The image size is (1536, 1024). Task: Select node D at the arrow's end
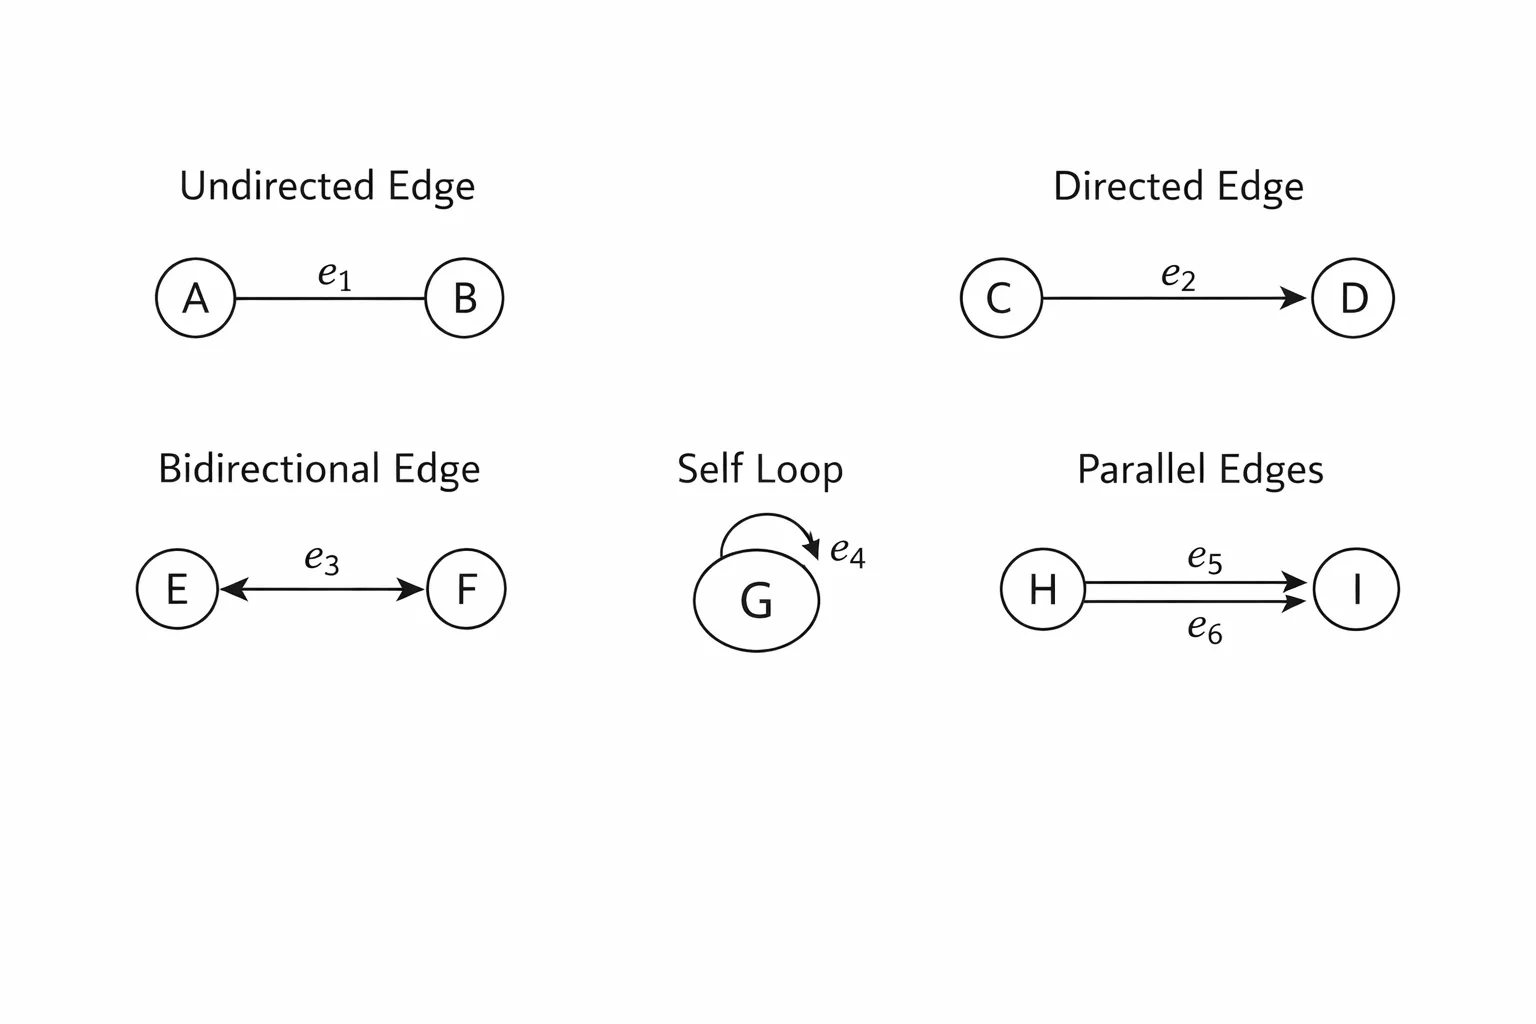pyautogui.click(x=1353, y=298)
